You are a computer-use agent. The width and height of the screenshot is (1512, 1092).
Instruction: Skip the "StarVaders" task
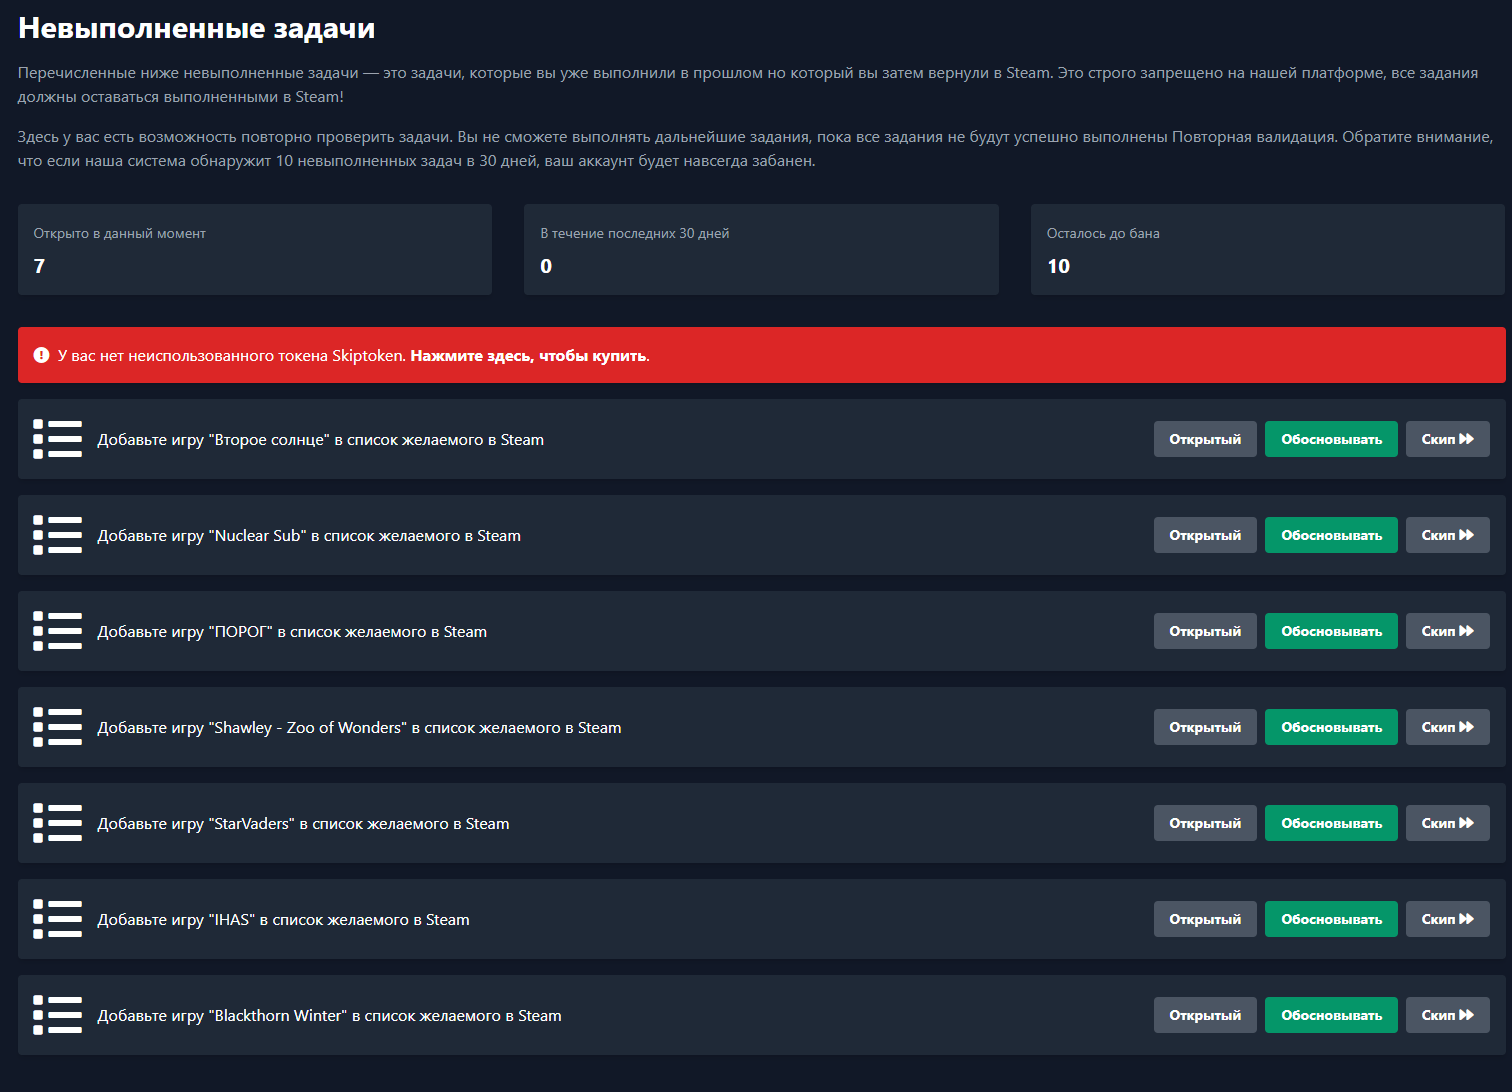click(1447, 823)
